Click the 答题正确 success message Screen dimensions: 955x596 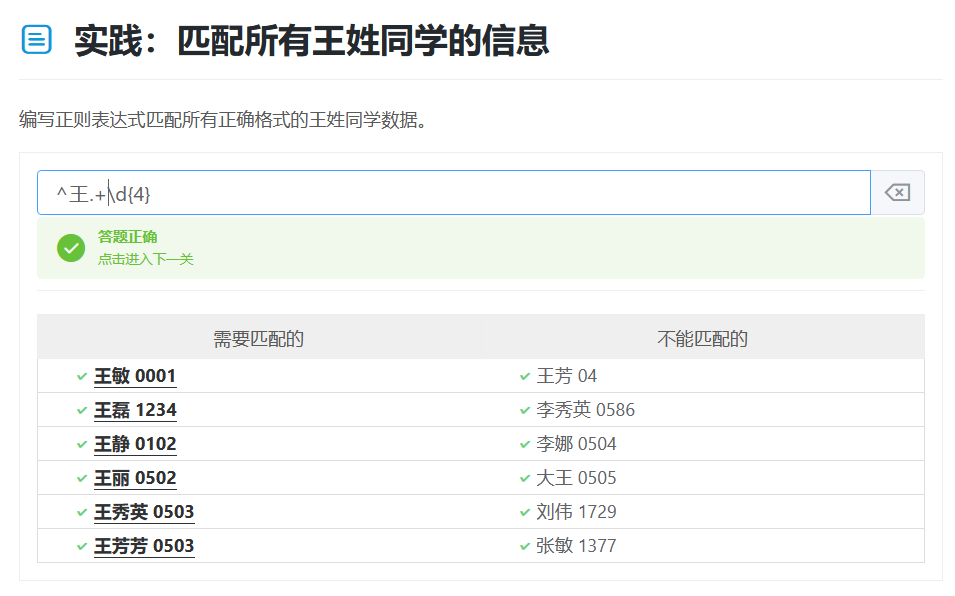[x=127, y=237]
